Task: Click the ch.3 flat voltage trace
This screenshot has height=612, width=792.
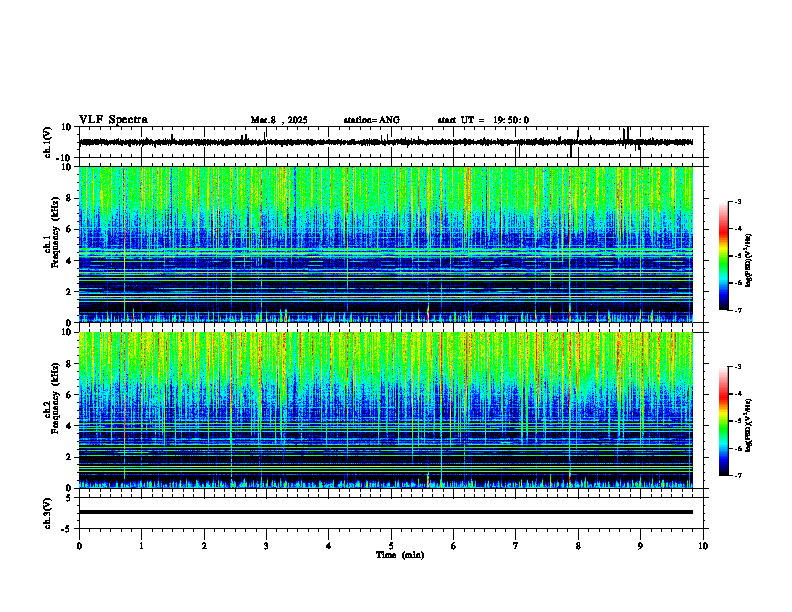Action: click(385, 512)
